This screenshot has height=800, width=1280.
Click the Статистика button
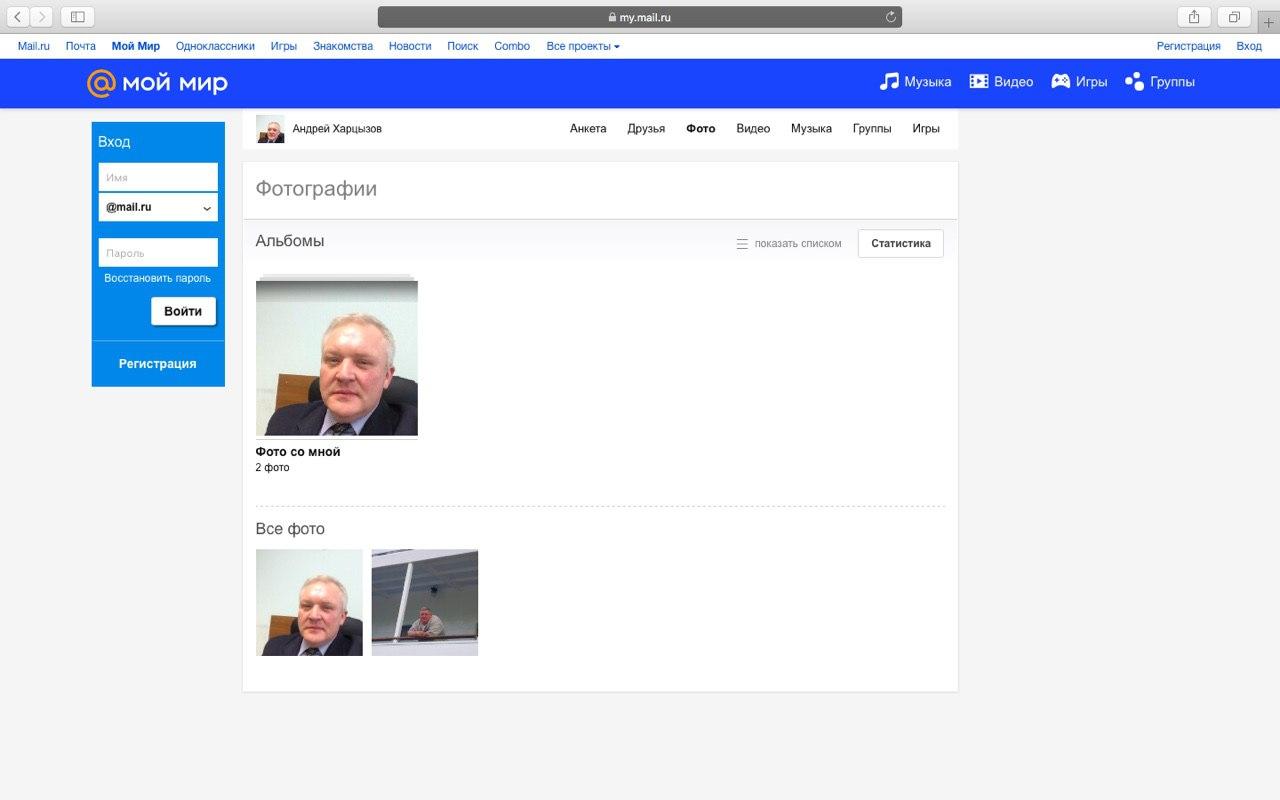901,244
